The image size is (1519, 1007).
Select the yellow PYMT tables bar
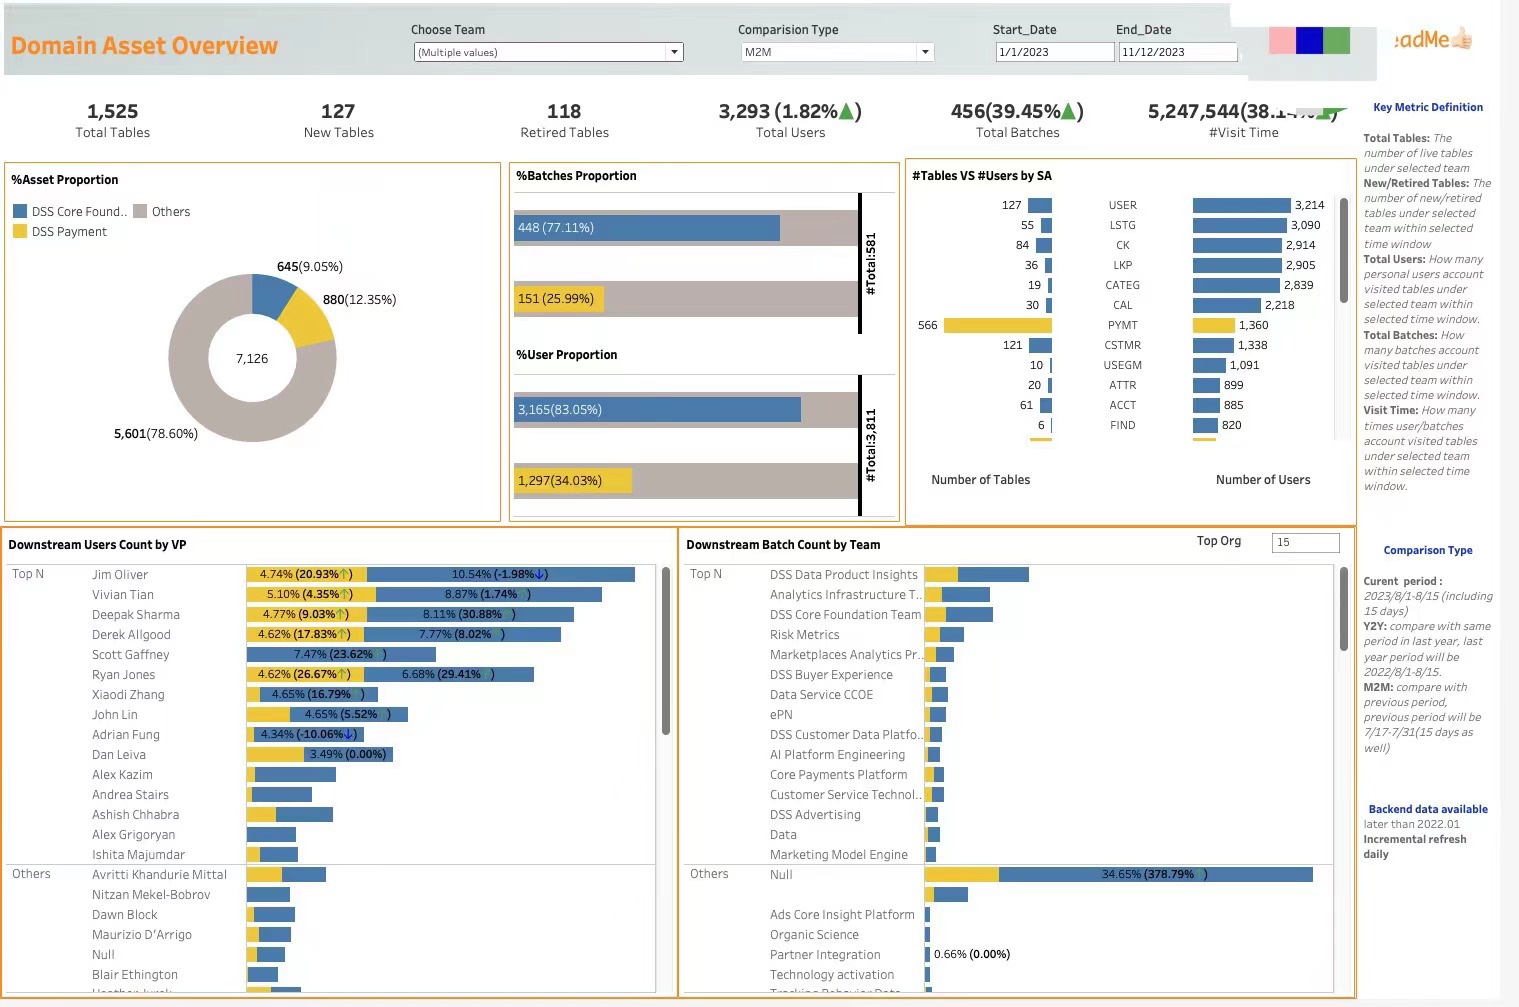(997, 325)
